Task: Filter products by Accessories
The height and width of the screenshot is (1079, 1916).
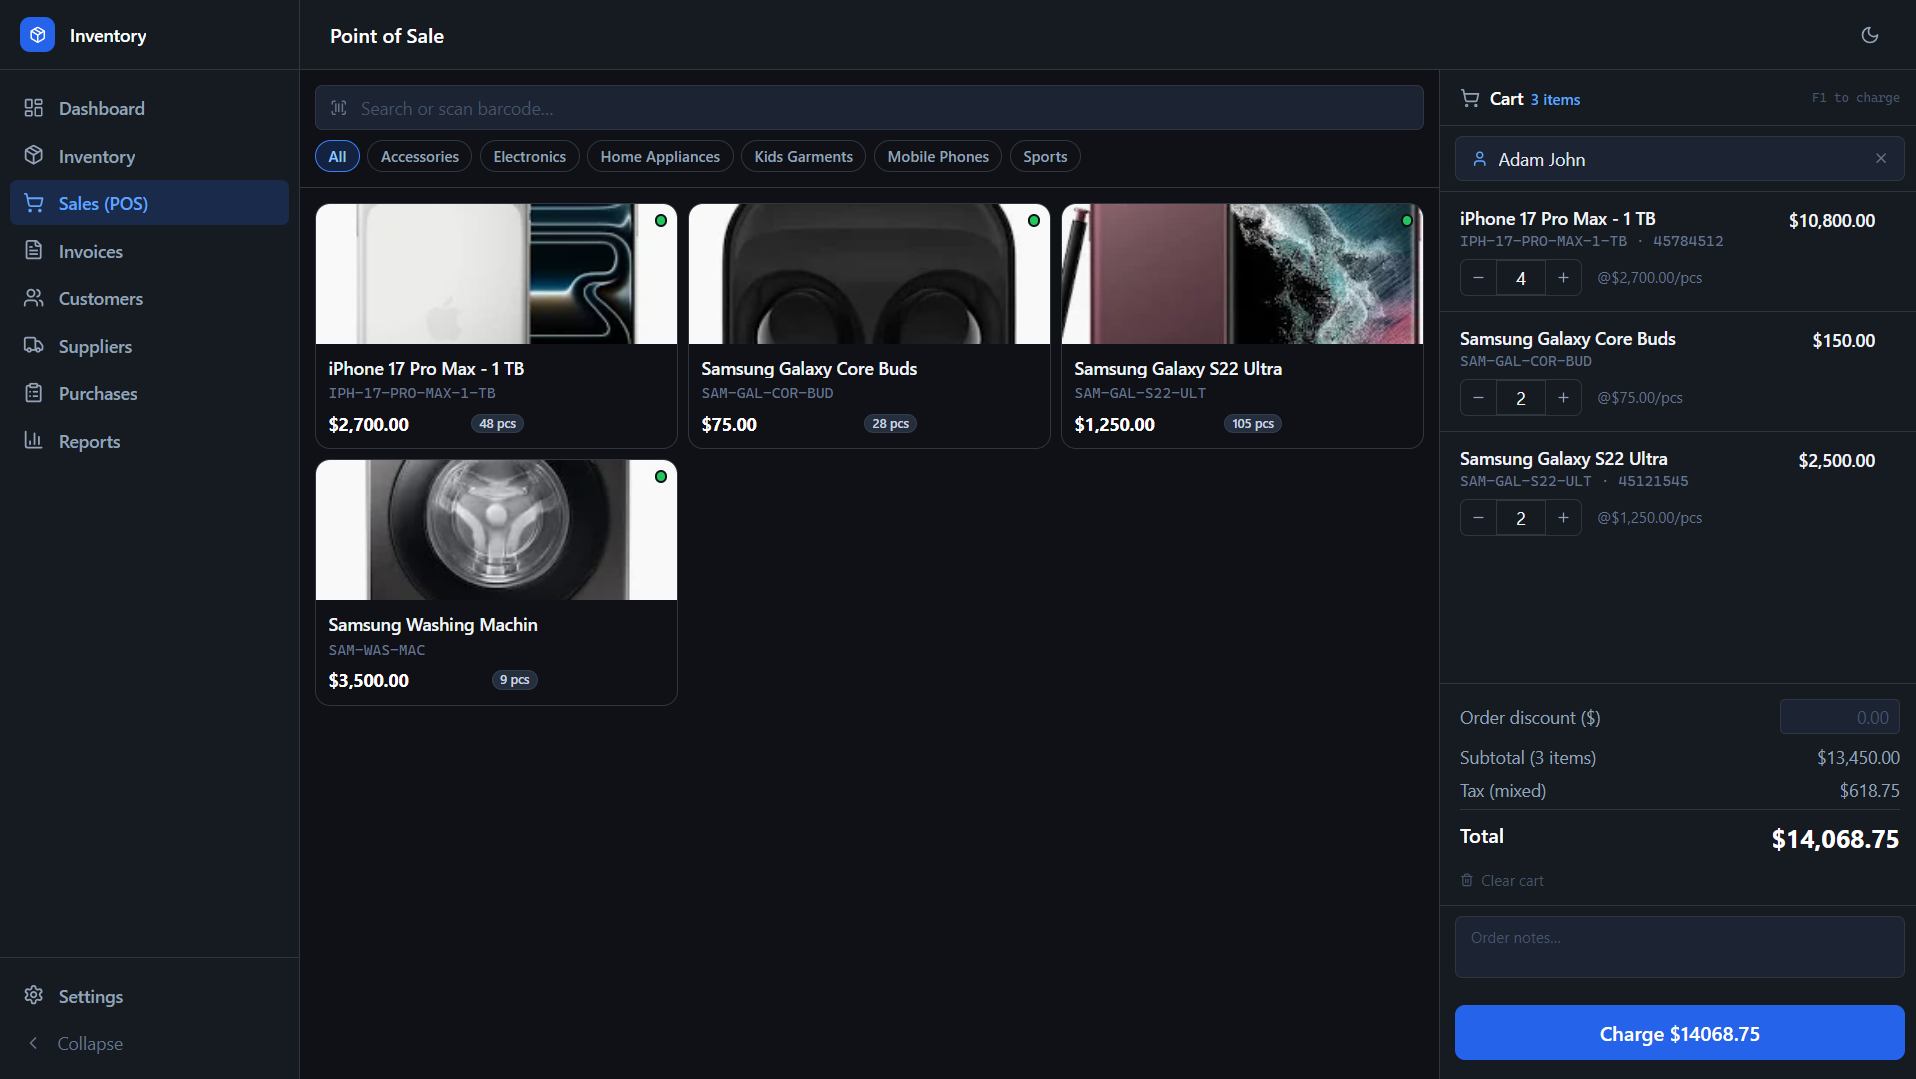Action: click(x=419, y=156)
